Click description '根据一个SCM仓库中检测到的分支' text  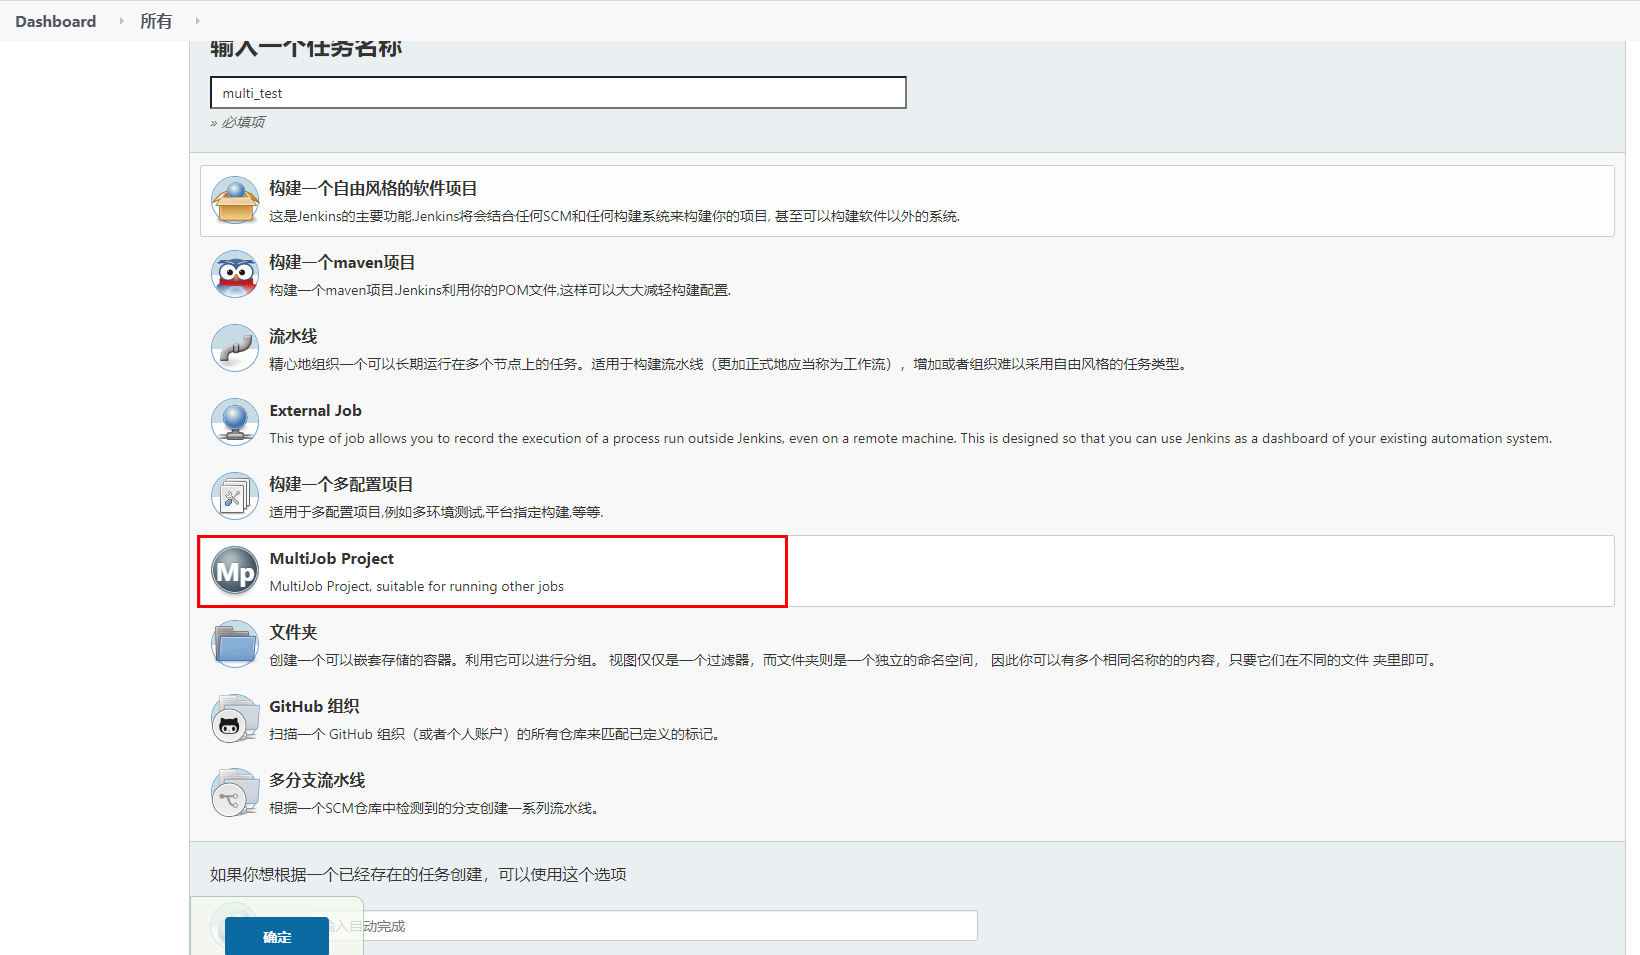pyautogui.click(x=435, y=808)
